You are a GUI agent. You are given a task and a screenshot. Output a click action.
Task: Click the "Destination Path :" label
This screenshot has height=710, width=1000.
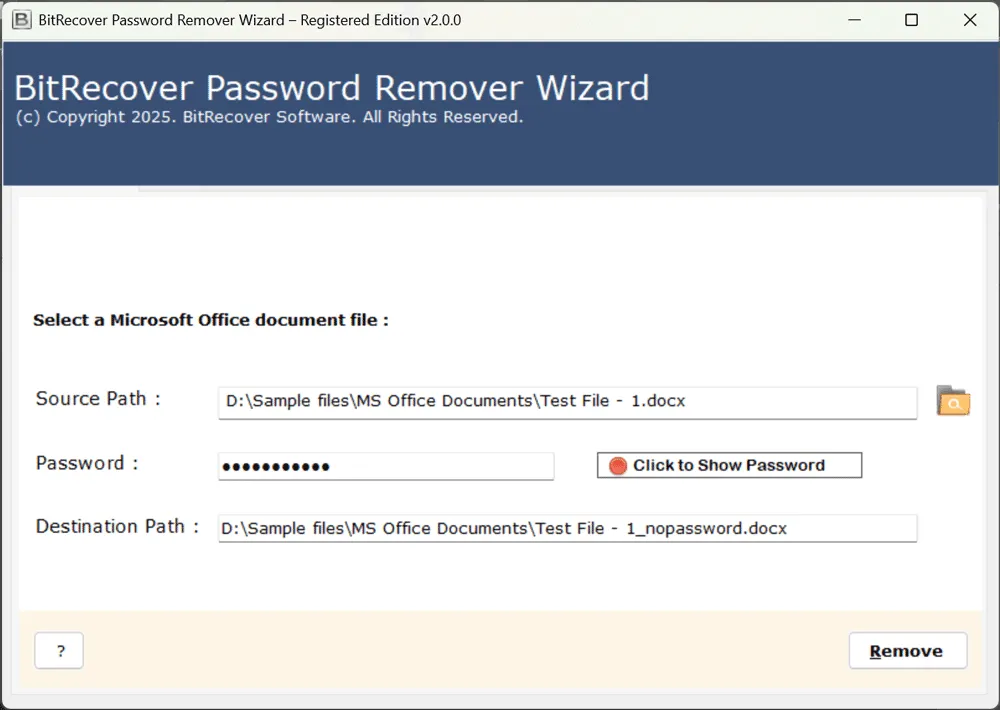(x=117, y=527)
